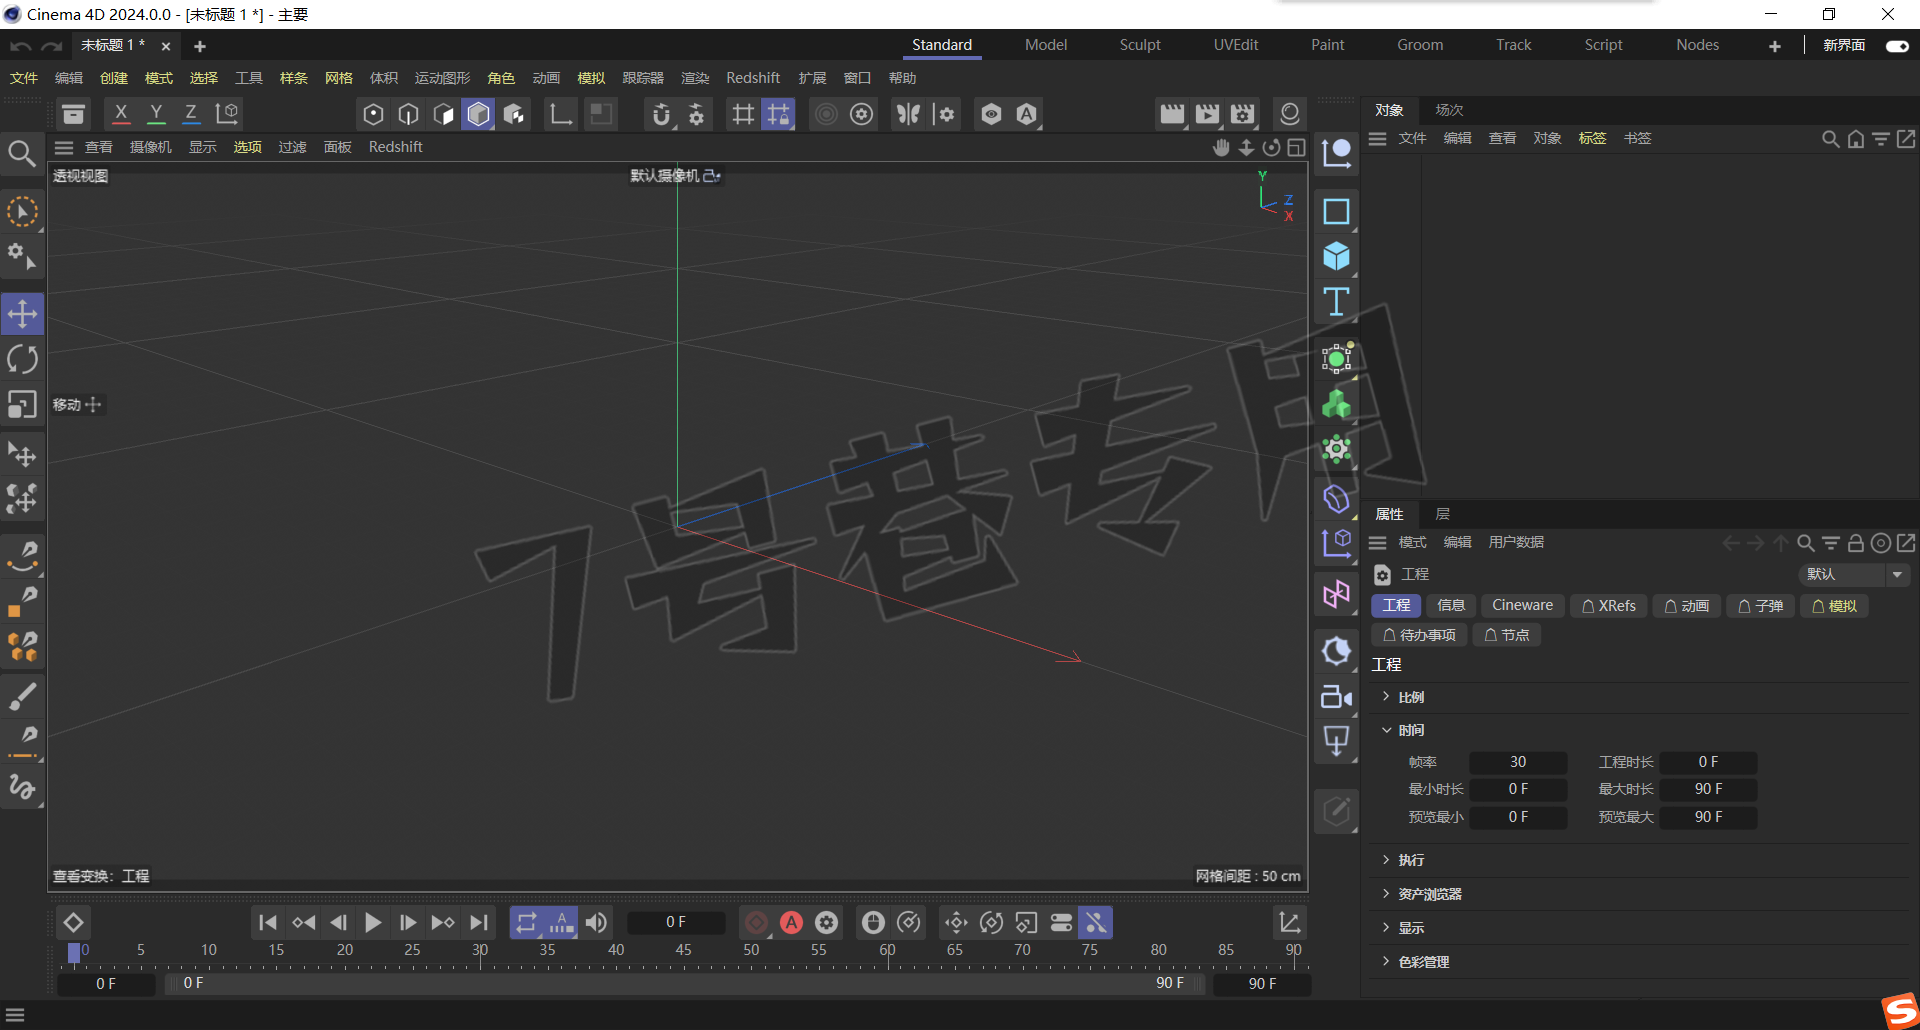1920x1030 pixels.
Task: Open the deformer bend palette icon
Action: point(1336,498)
